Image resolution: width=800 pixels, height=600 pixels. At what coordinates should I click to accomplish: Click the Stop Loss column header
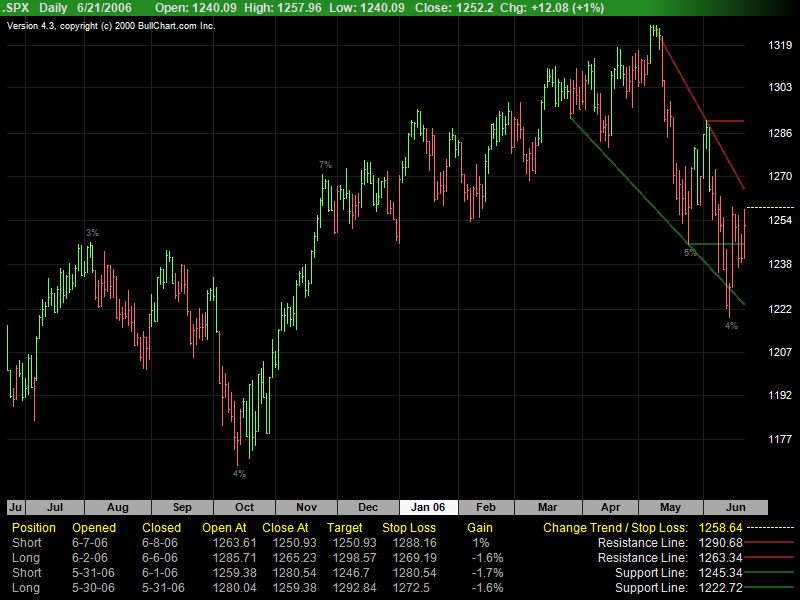(409, 528)
